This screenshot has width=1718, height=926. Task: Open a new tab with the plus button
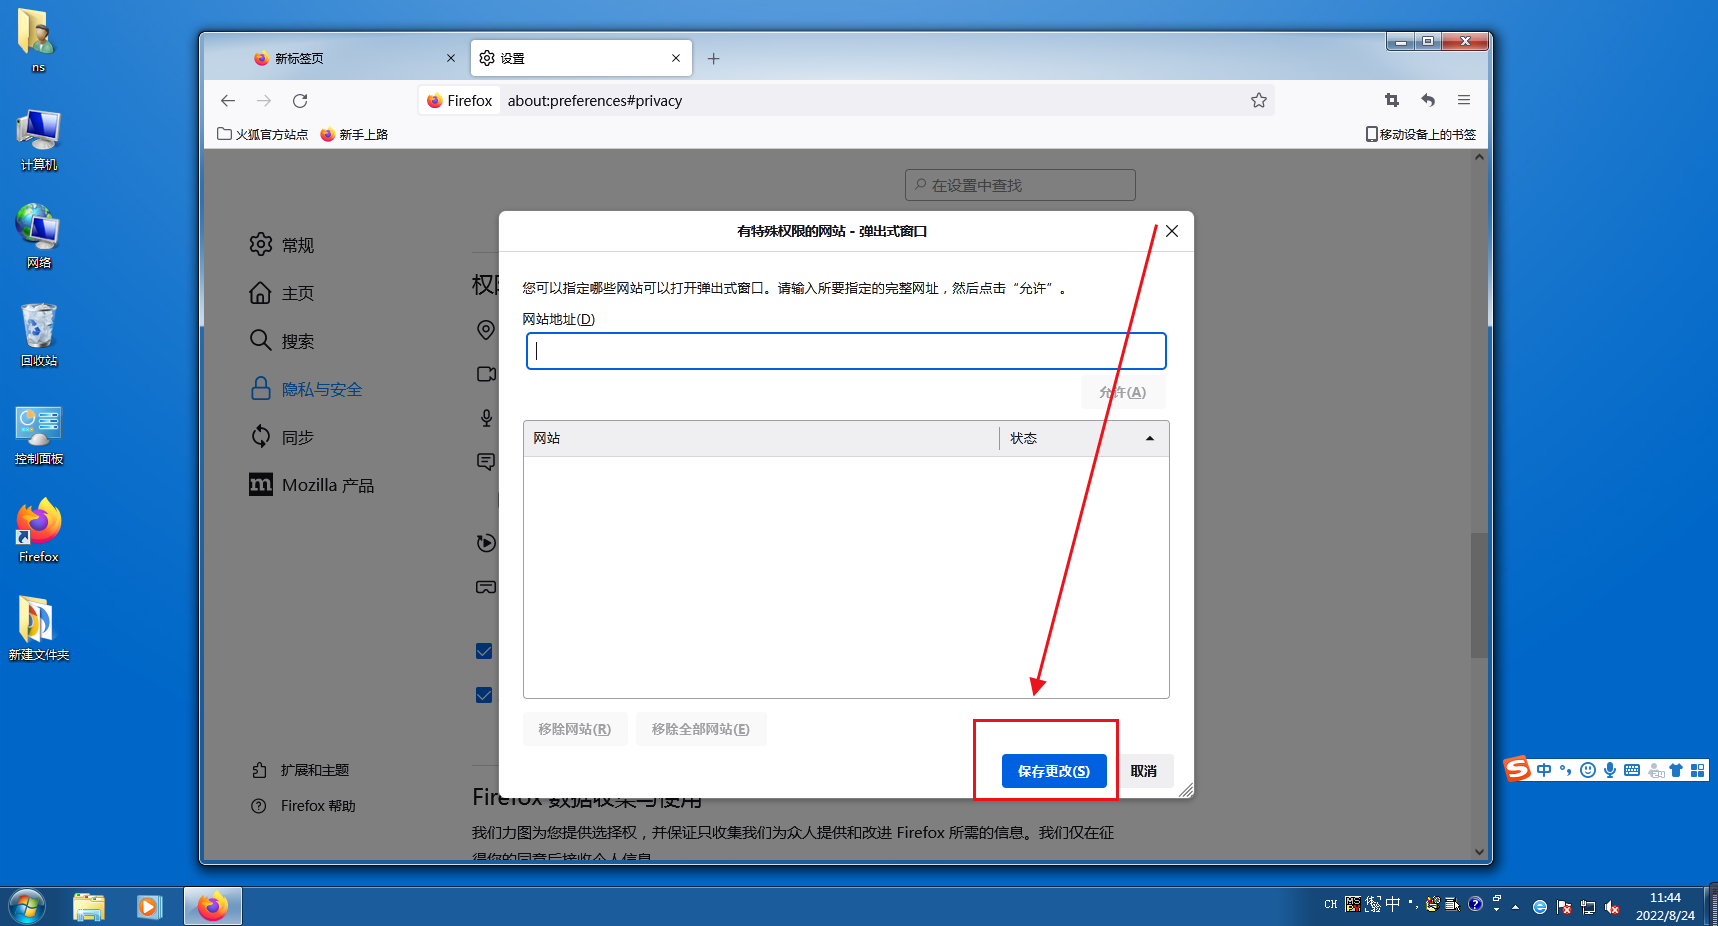coord(714,59)
